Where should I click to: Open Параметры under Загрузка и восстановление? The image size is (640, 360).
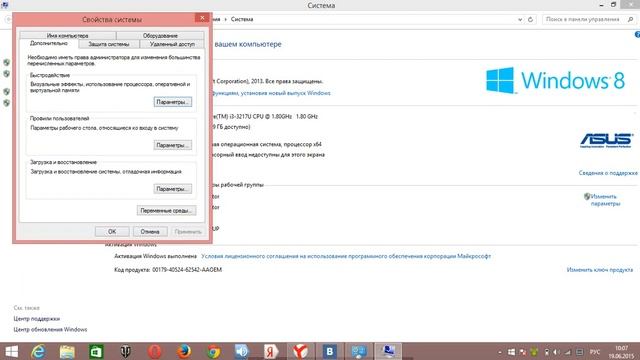pyautogui.click(x=173, y=189)
